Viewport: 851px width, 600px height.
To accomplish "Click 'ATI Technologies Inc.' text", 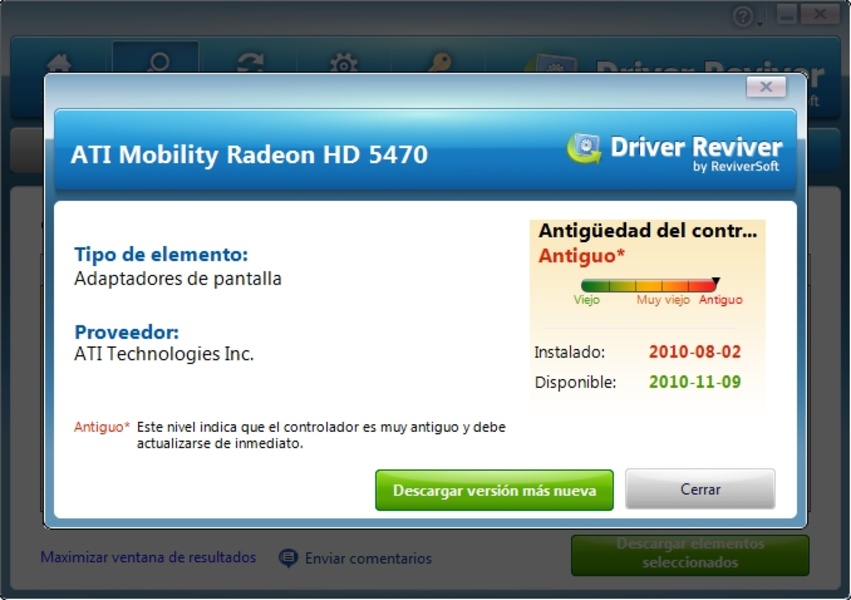I will tap(164, 354).
